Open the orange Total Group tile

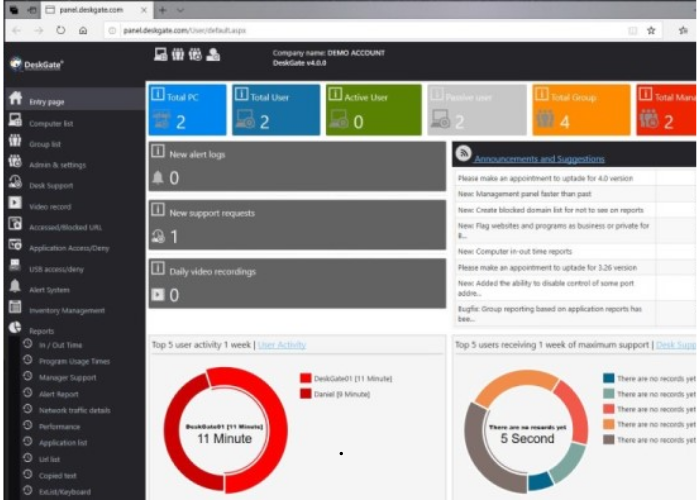pyautogui.click(x=581, y=110)
